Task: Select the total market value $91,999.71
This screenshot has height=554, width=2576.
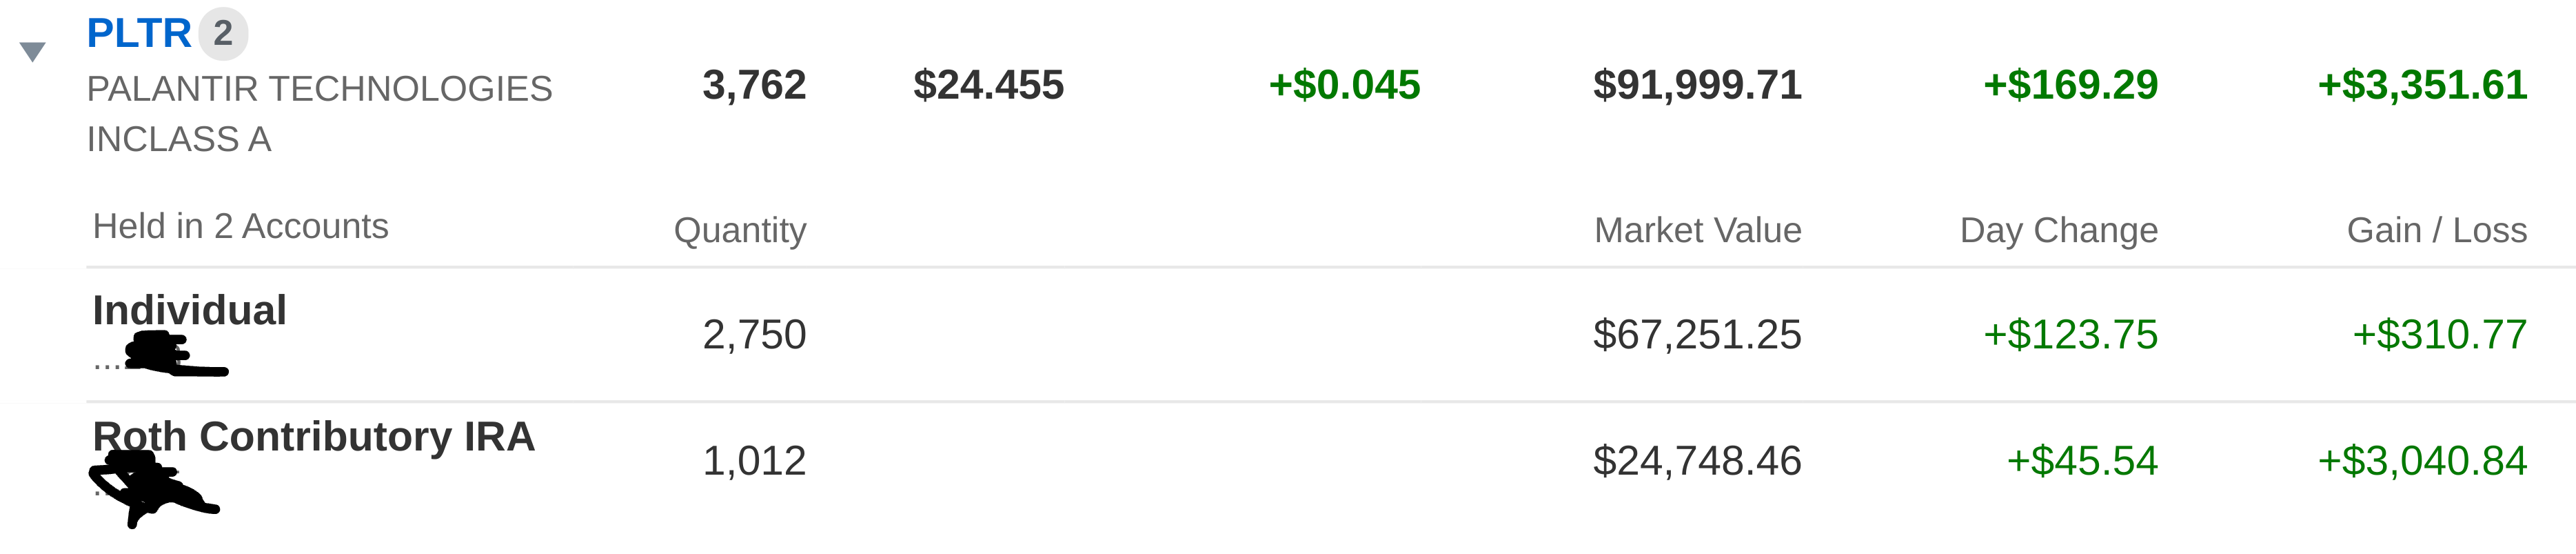Action: click(x=1700, y=87)
